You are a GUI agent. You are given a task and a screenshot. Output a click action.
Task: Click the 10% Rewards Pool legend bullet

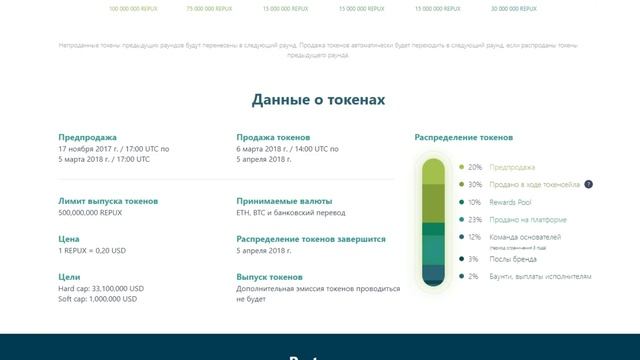(462, 202)
